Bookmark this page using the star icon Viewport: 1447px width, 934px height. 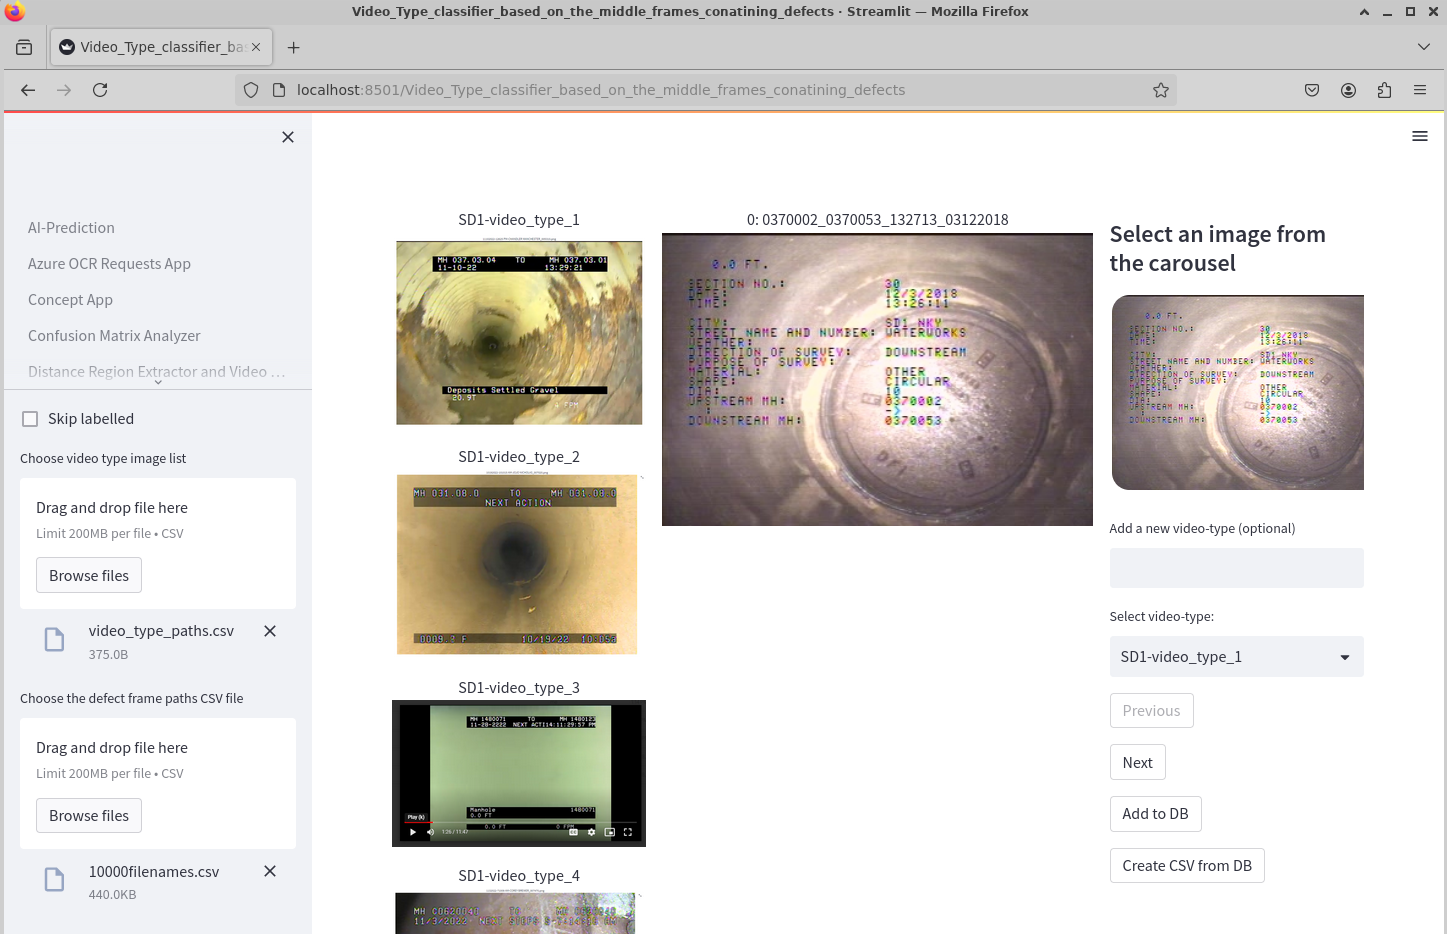[1160, 90]
